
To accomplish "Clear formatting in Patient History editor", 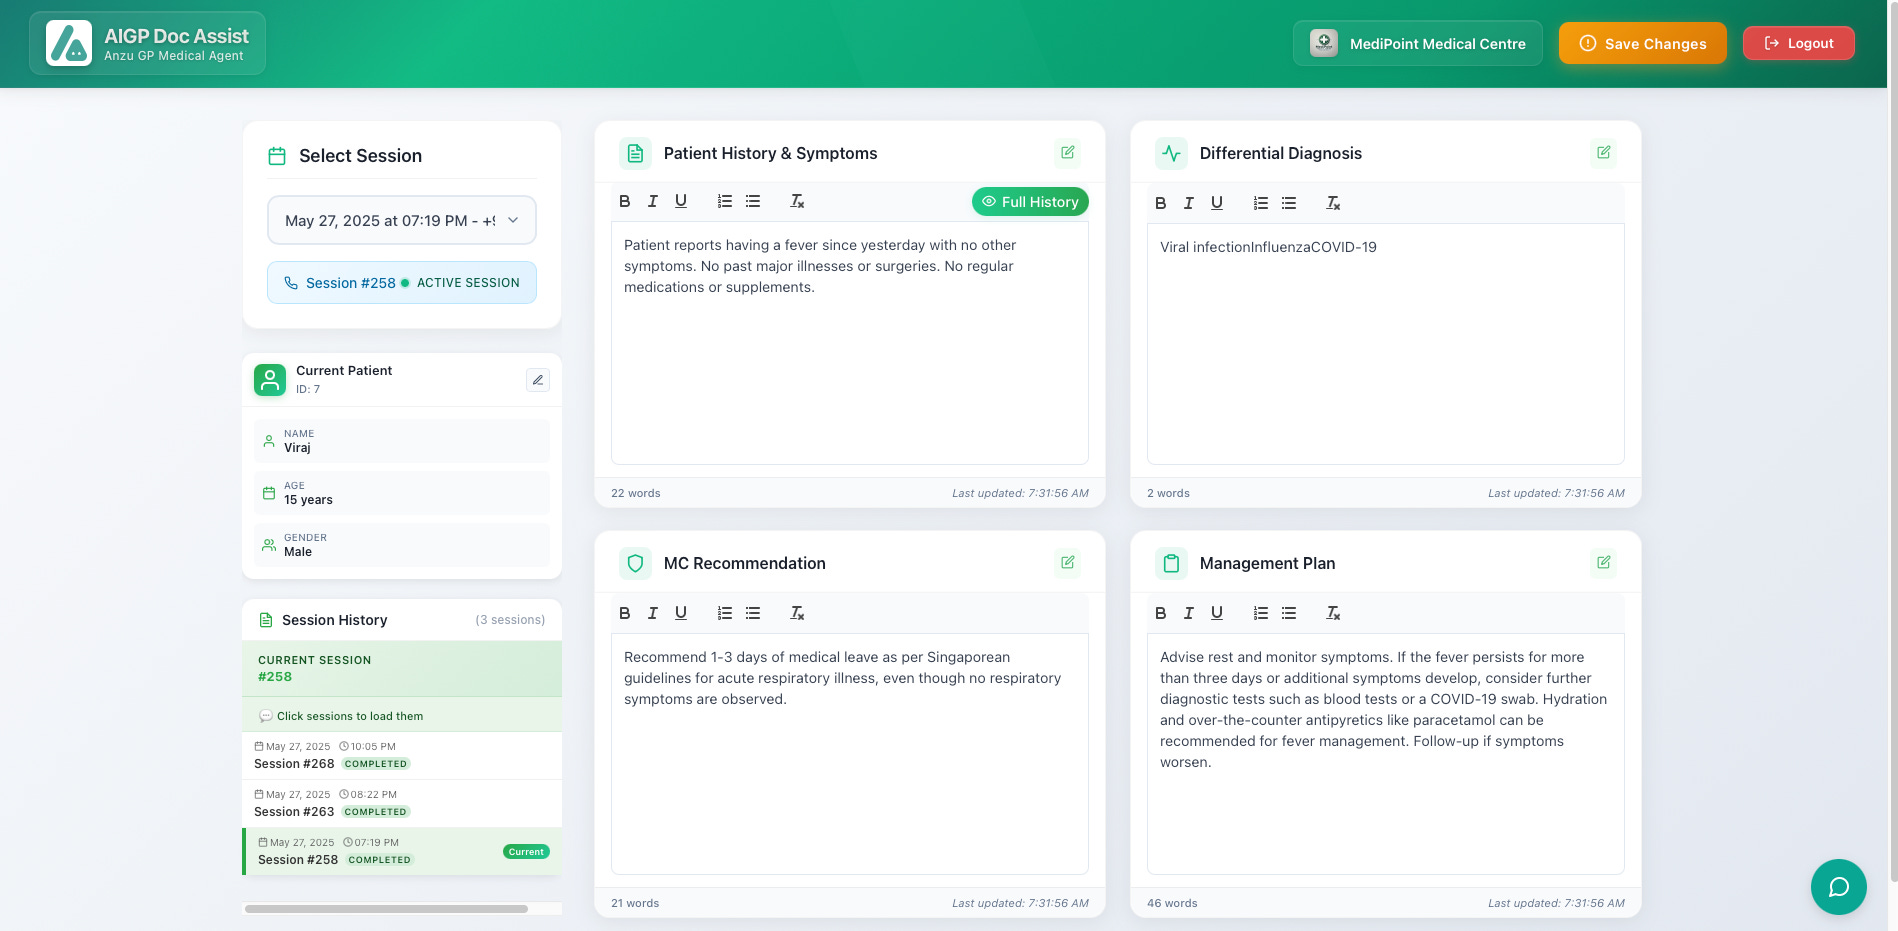I will [797, 201].
